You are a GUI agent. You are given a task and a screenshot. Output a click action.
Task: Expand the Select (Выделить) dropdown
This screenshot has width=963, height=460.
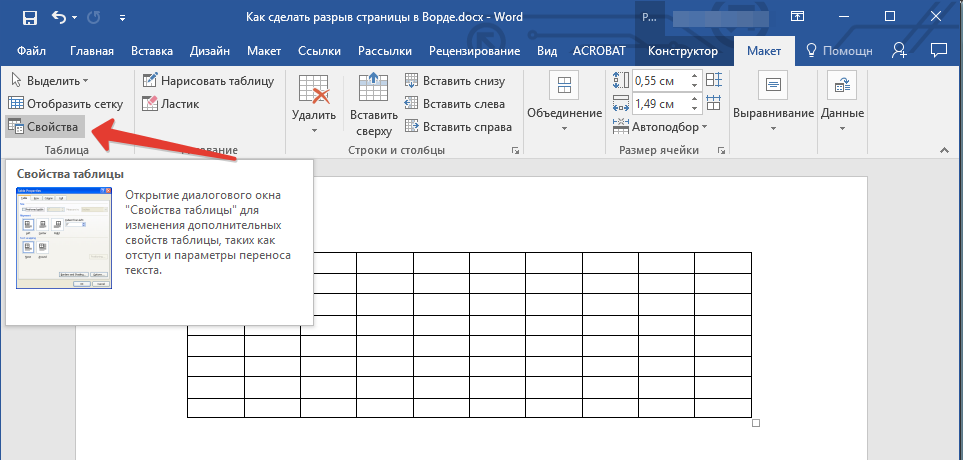[x=50, y=80]
